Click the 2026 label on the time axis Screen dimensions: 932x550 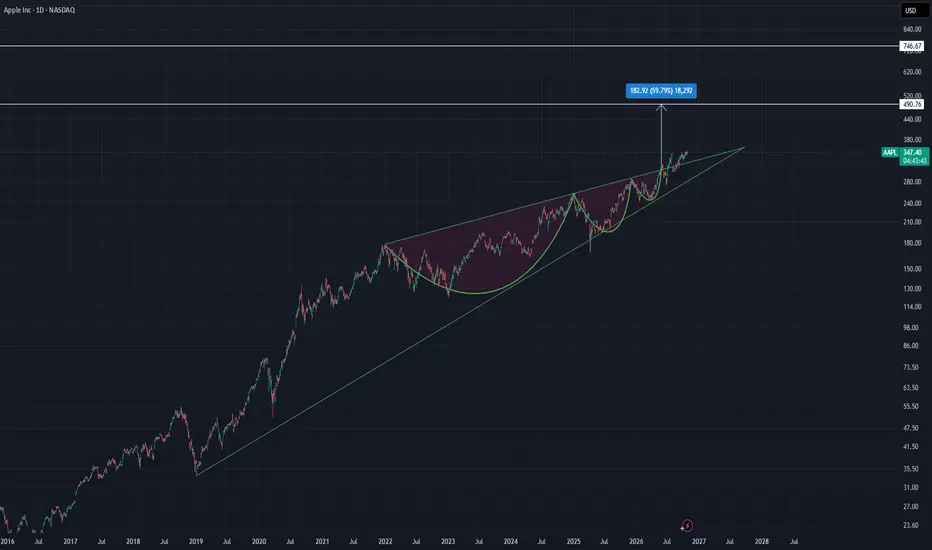(x=637, y=542)
